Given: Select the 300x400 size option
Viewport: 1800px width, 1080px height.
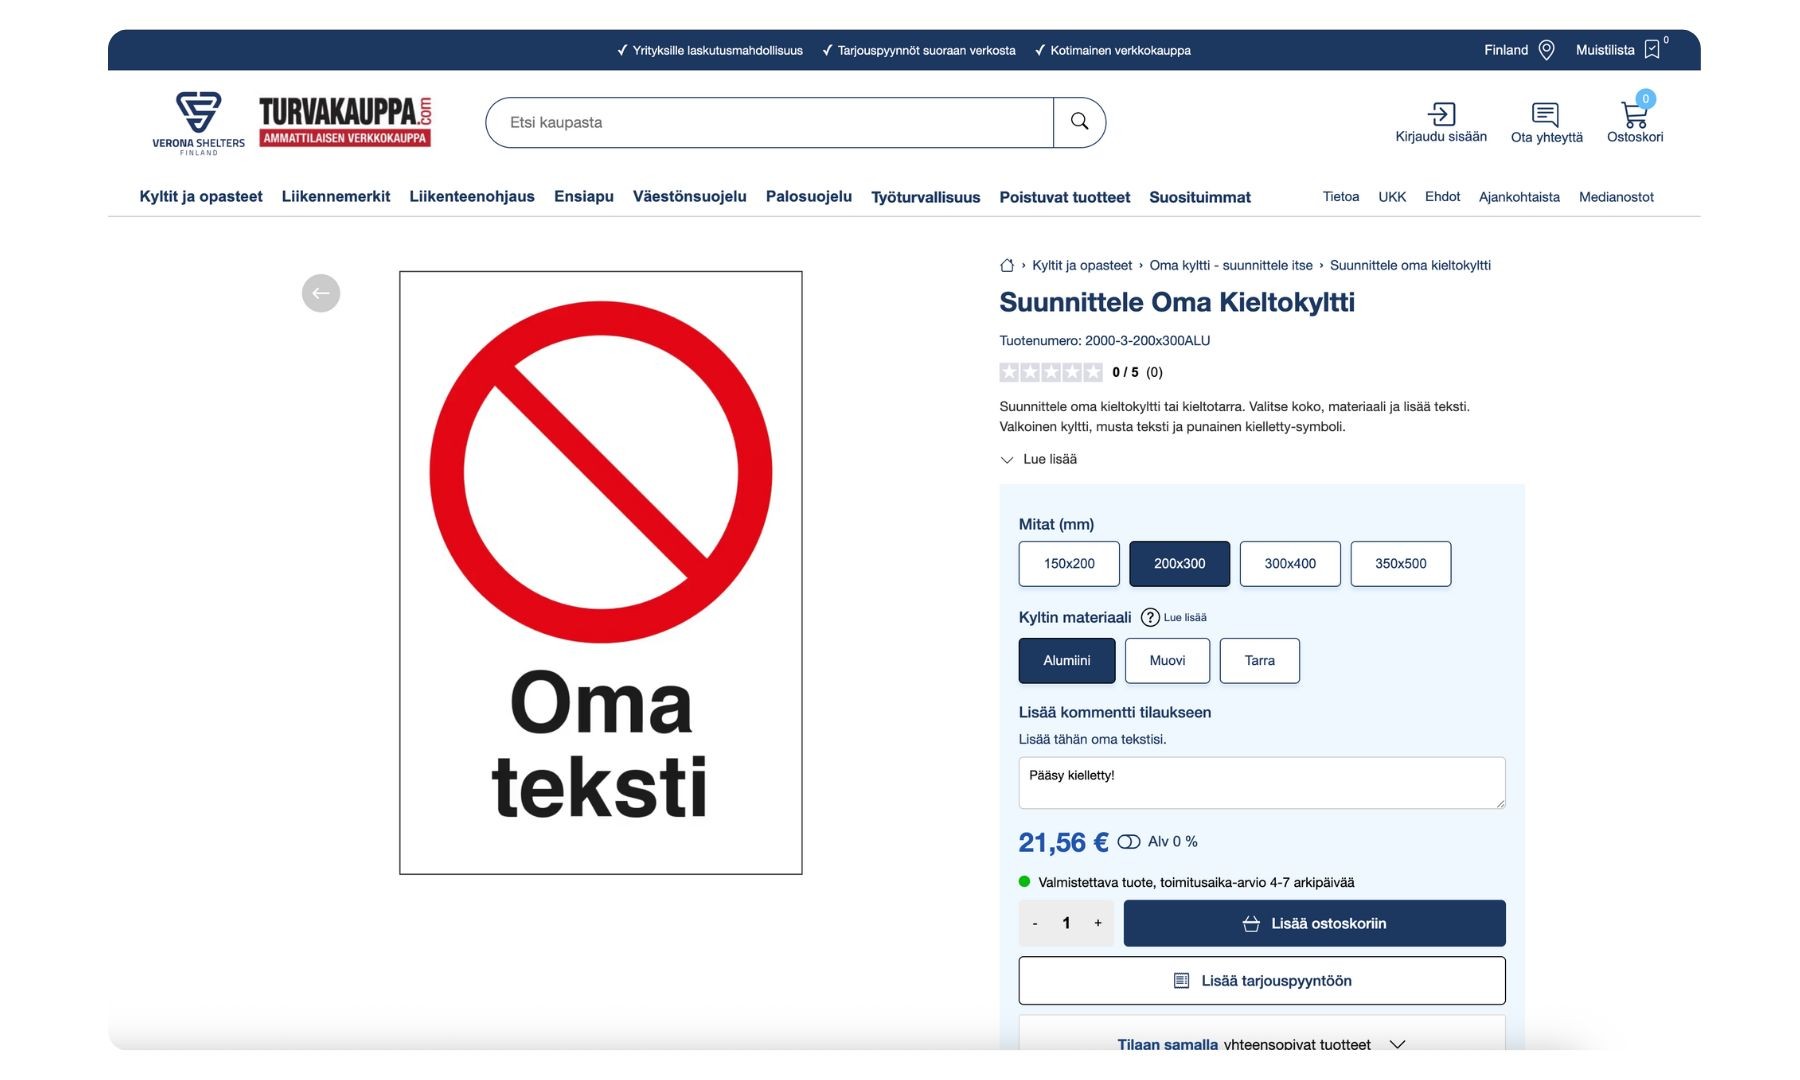Looking at the screenshot, I should 1290,564.
